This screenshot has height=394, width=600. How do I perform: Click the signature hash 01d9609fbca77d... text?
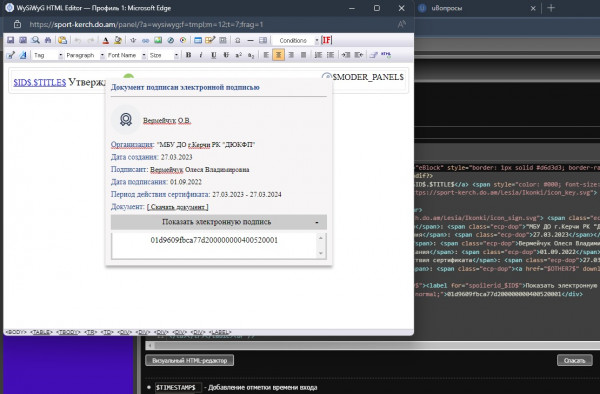click(214, 240)
